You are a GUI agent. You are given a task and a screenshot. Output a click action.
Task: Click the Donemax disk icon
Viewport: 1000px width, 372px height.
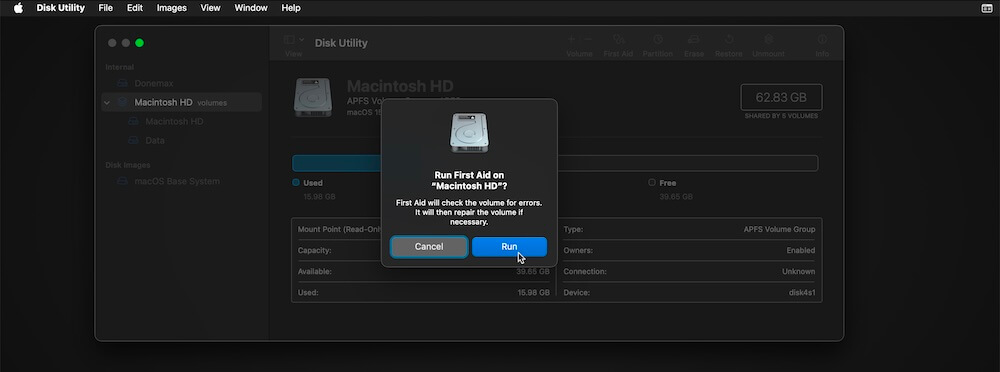coord(122,83)
